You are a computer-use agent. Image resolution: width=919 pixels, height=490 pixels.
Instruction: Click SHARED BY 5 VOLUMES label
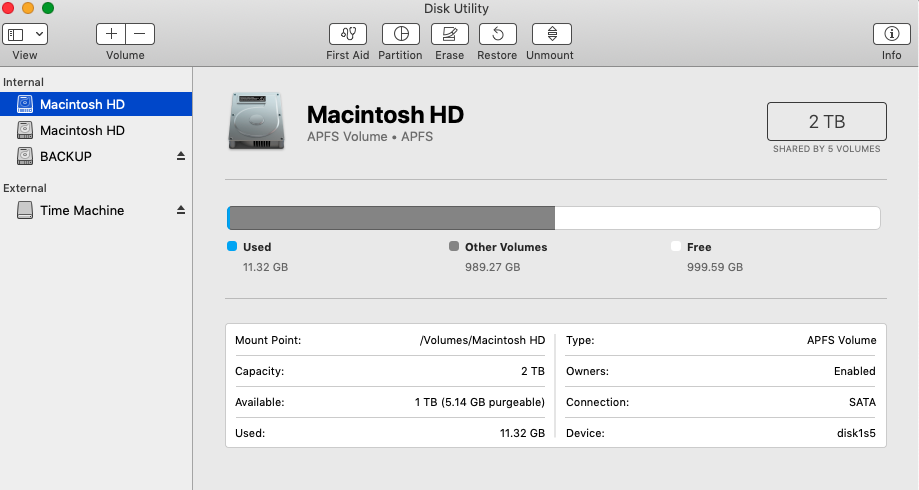click(x=826, y=149)
